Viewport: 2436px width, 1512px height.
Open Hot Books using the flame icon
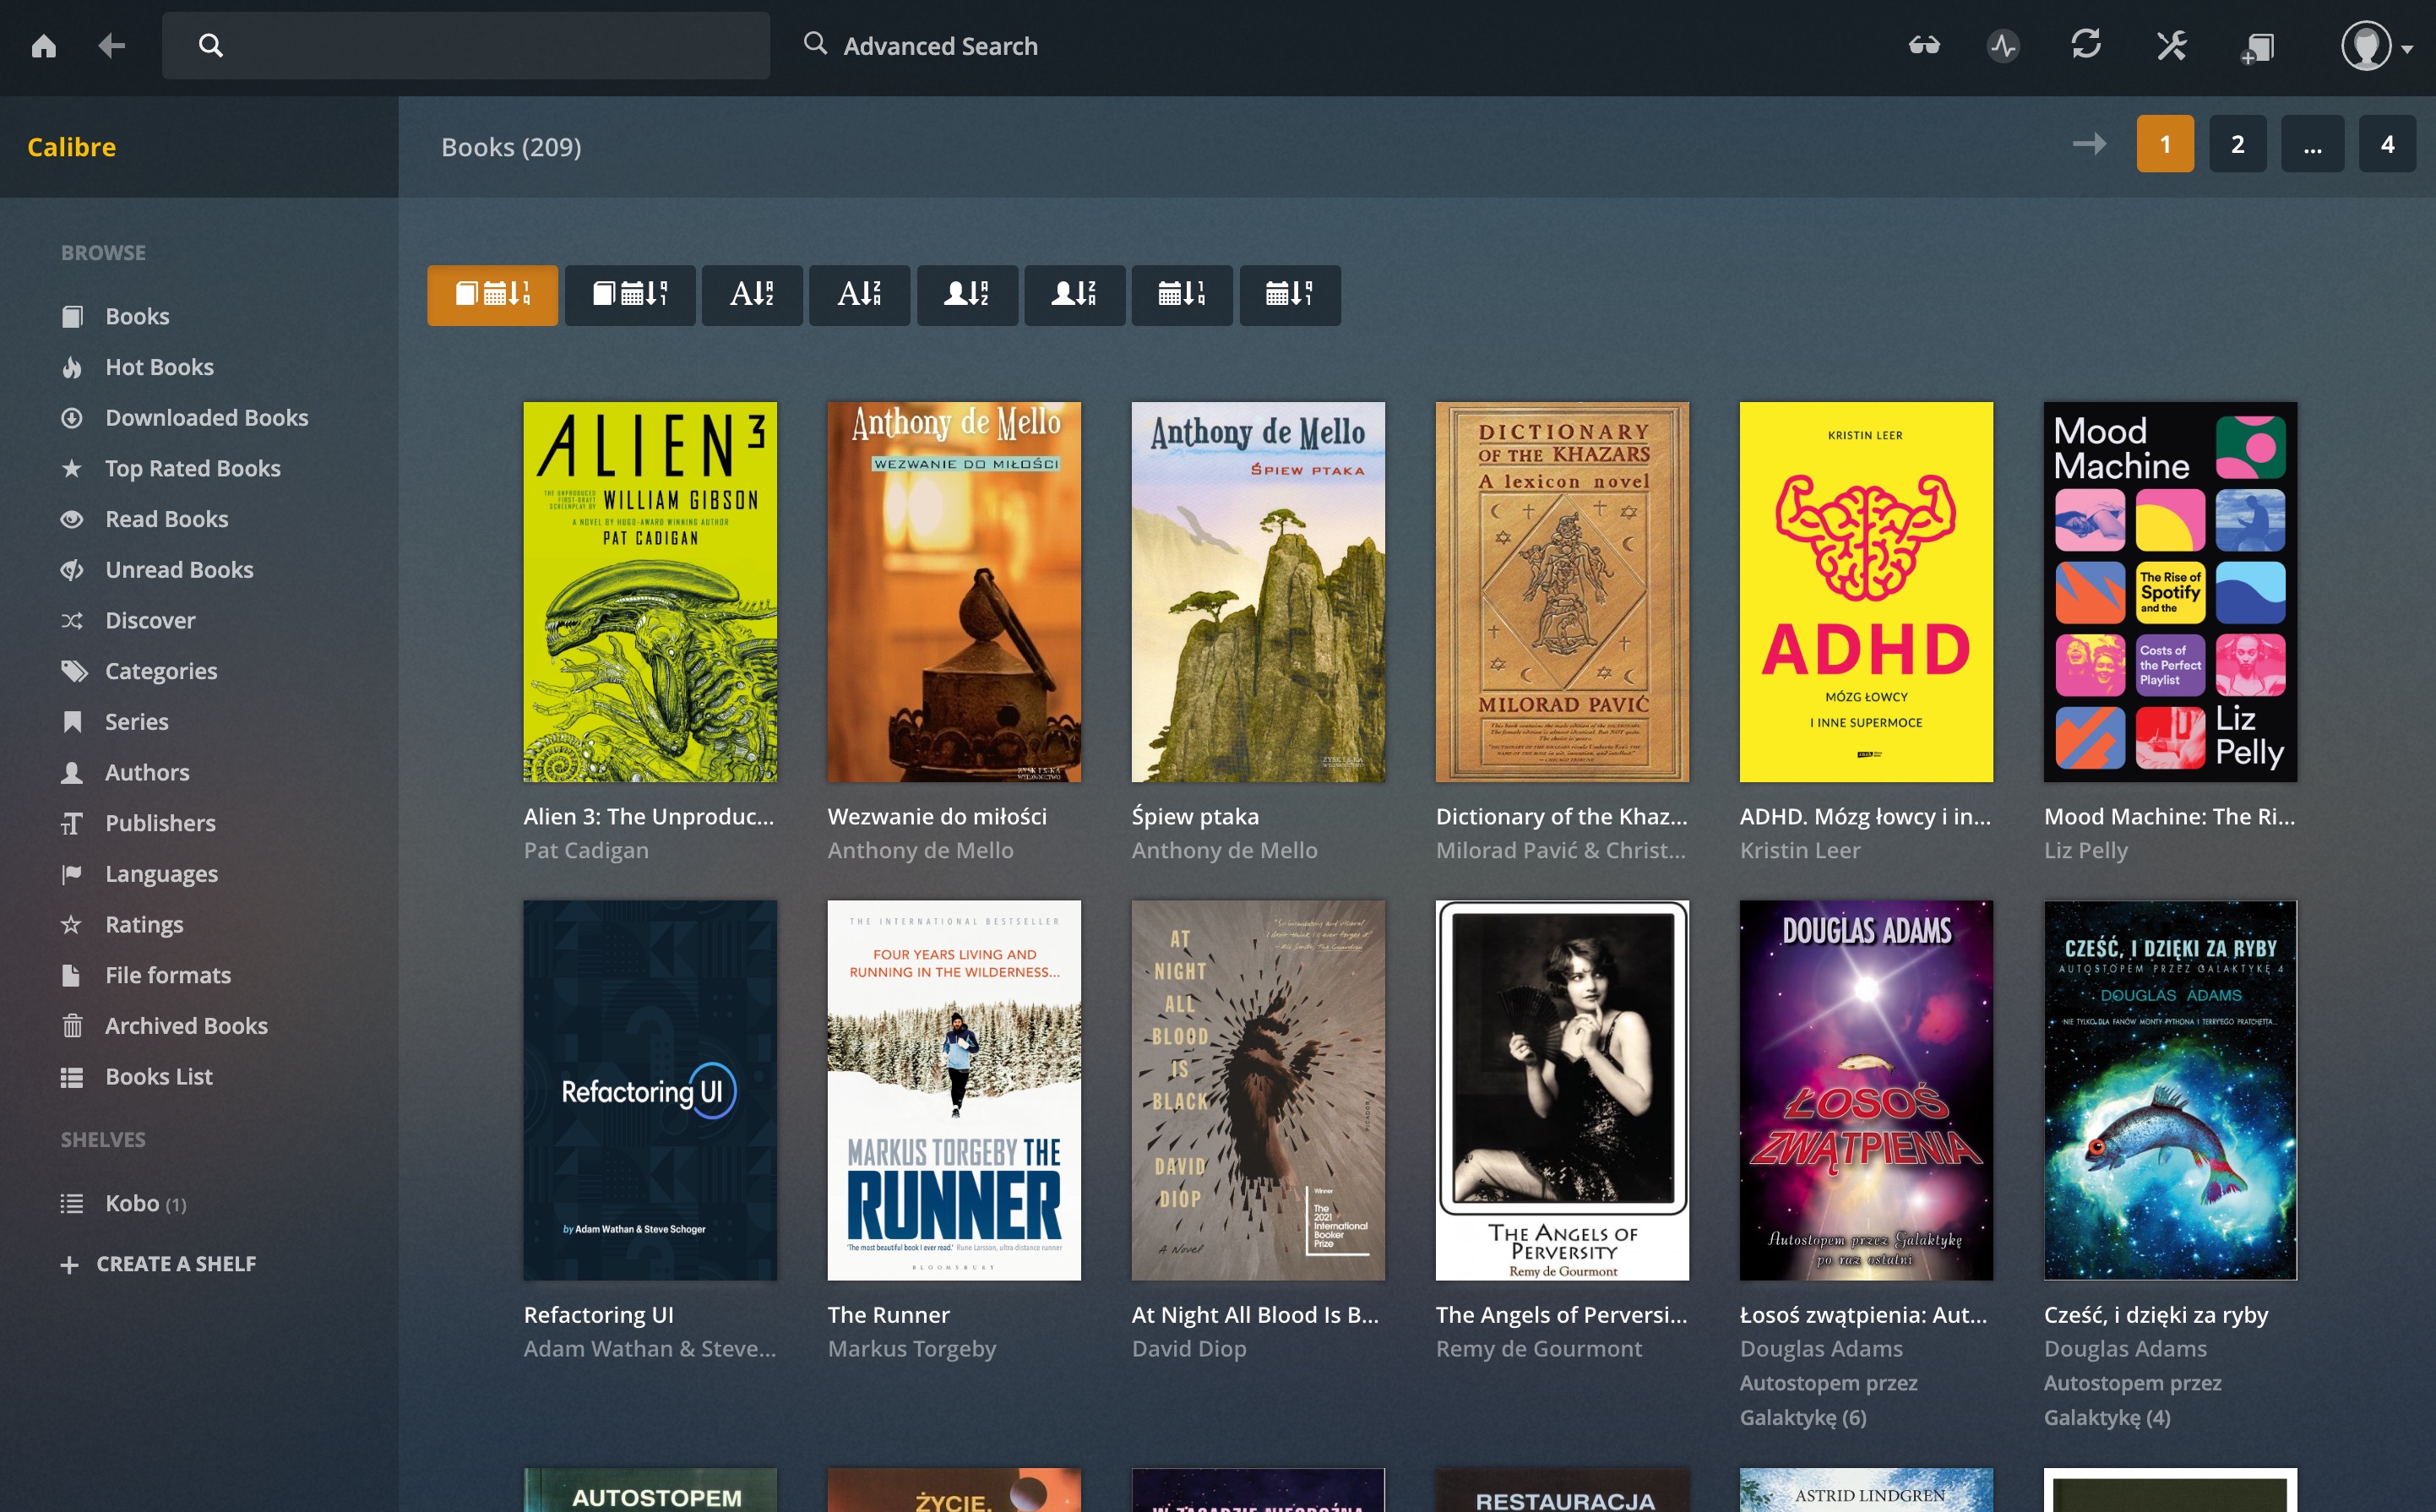tap(159, 367)
